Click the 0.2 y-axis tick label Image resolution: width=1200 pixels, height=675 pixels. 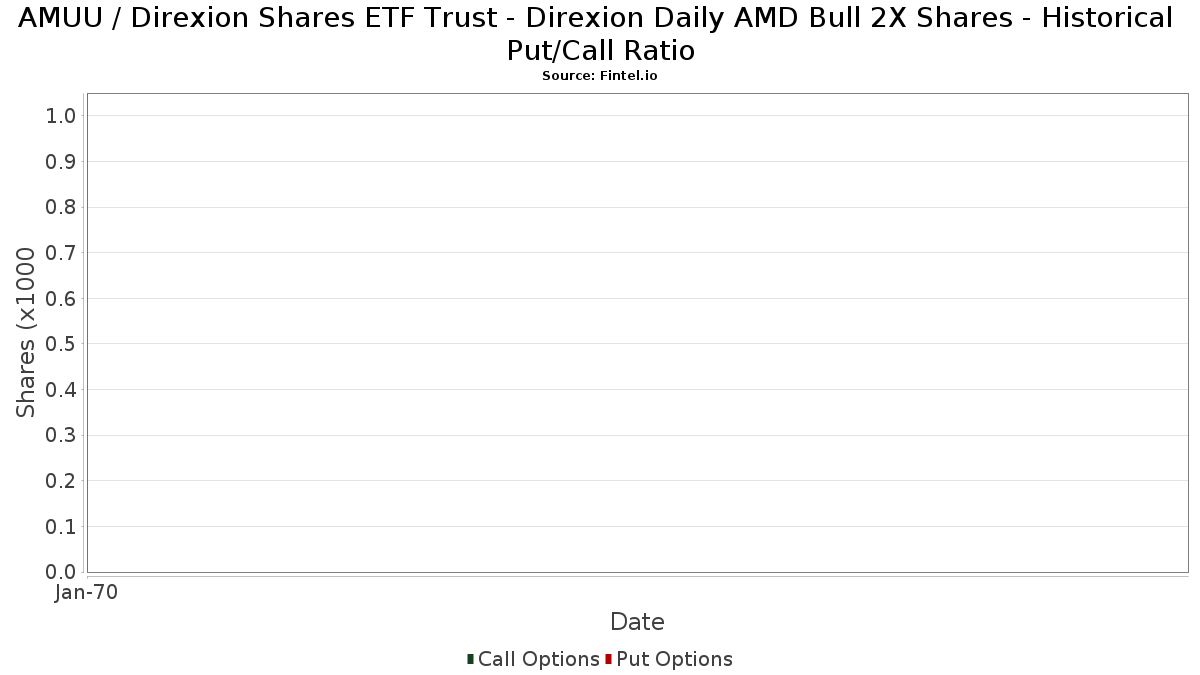click(61, 481)
